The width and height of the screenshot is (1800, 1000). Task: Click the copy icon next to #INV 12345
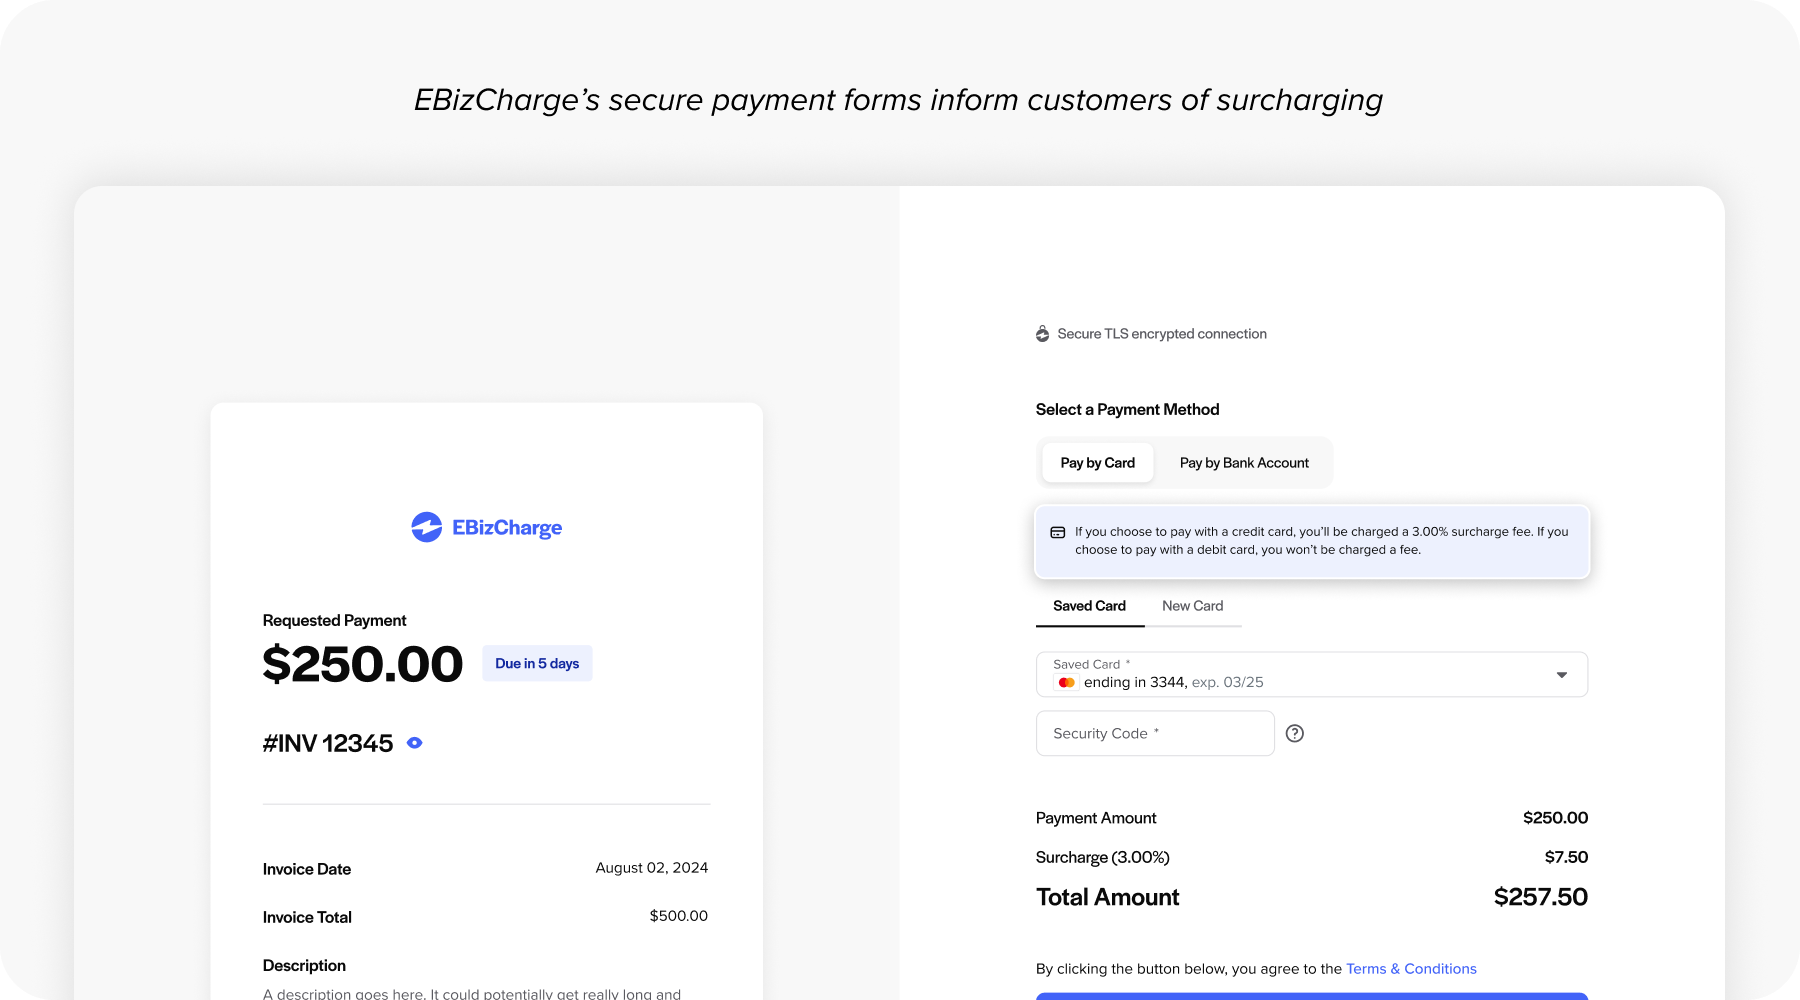pyautogui.click(x=414, y=742)
